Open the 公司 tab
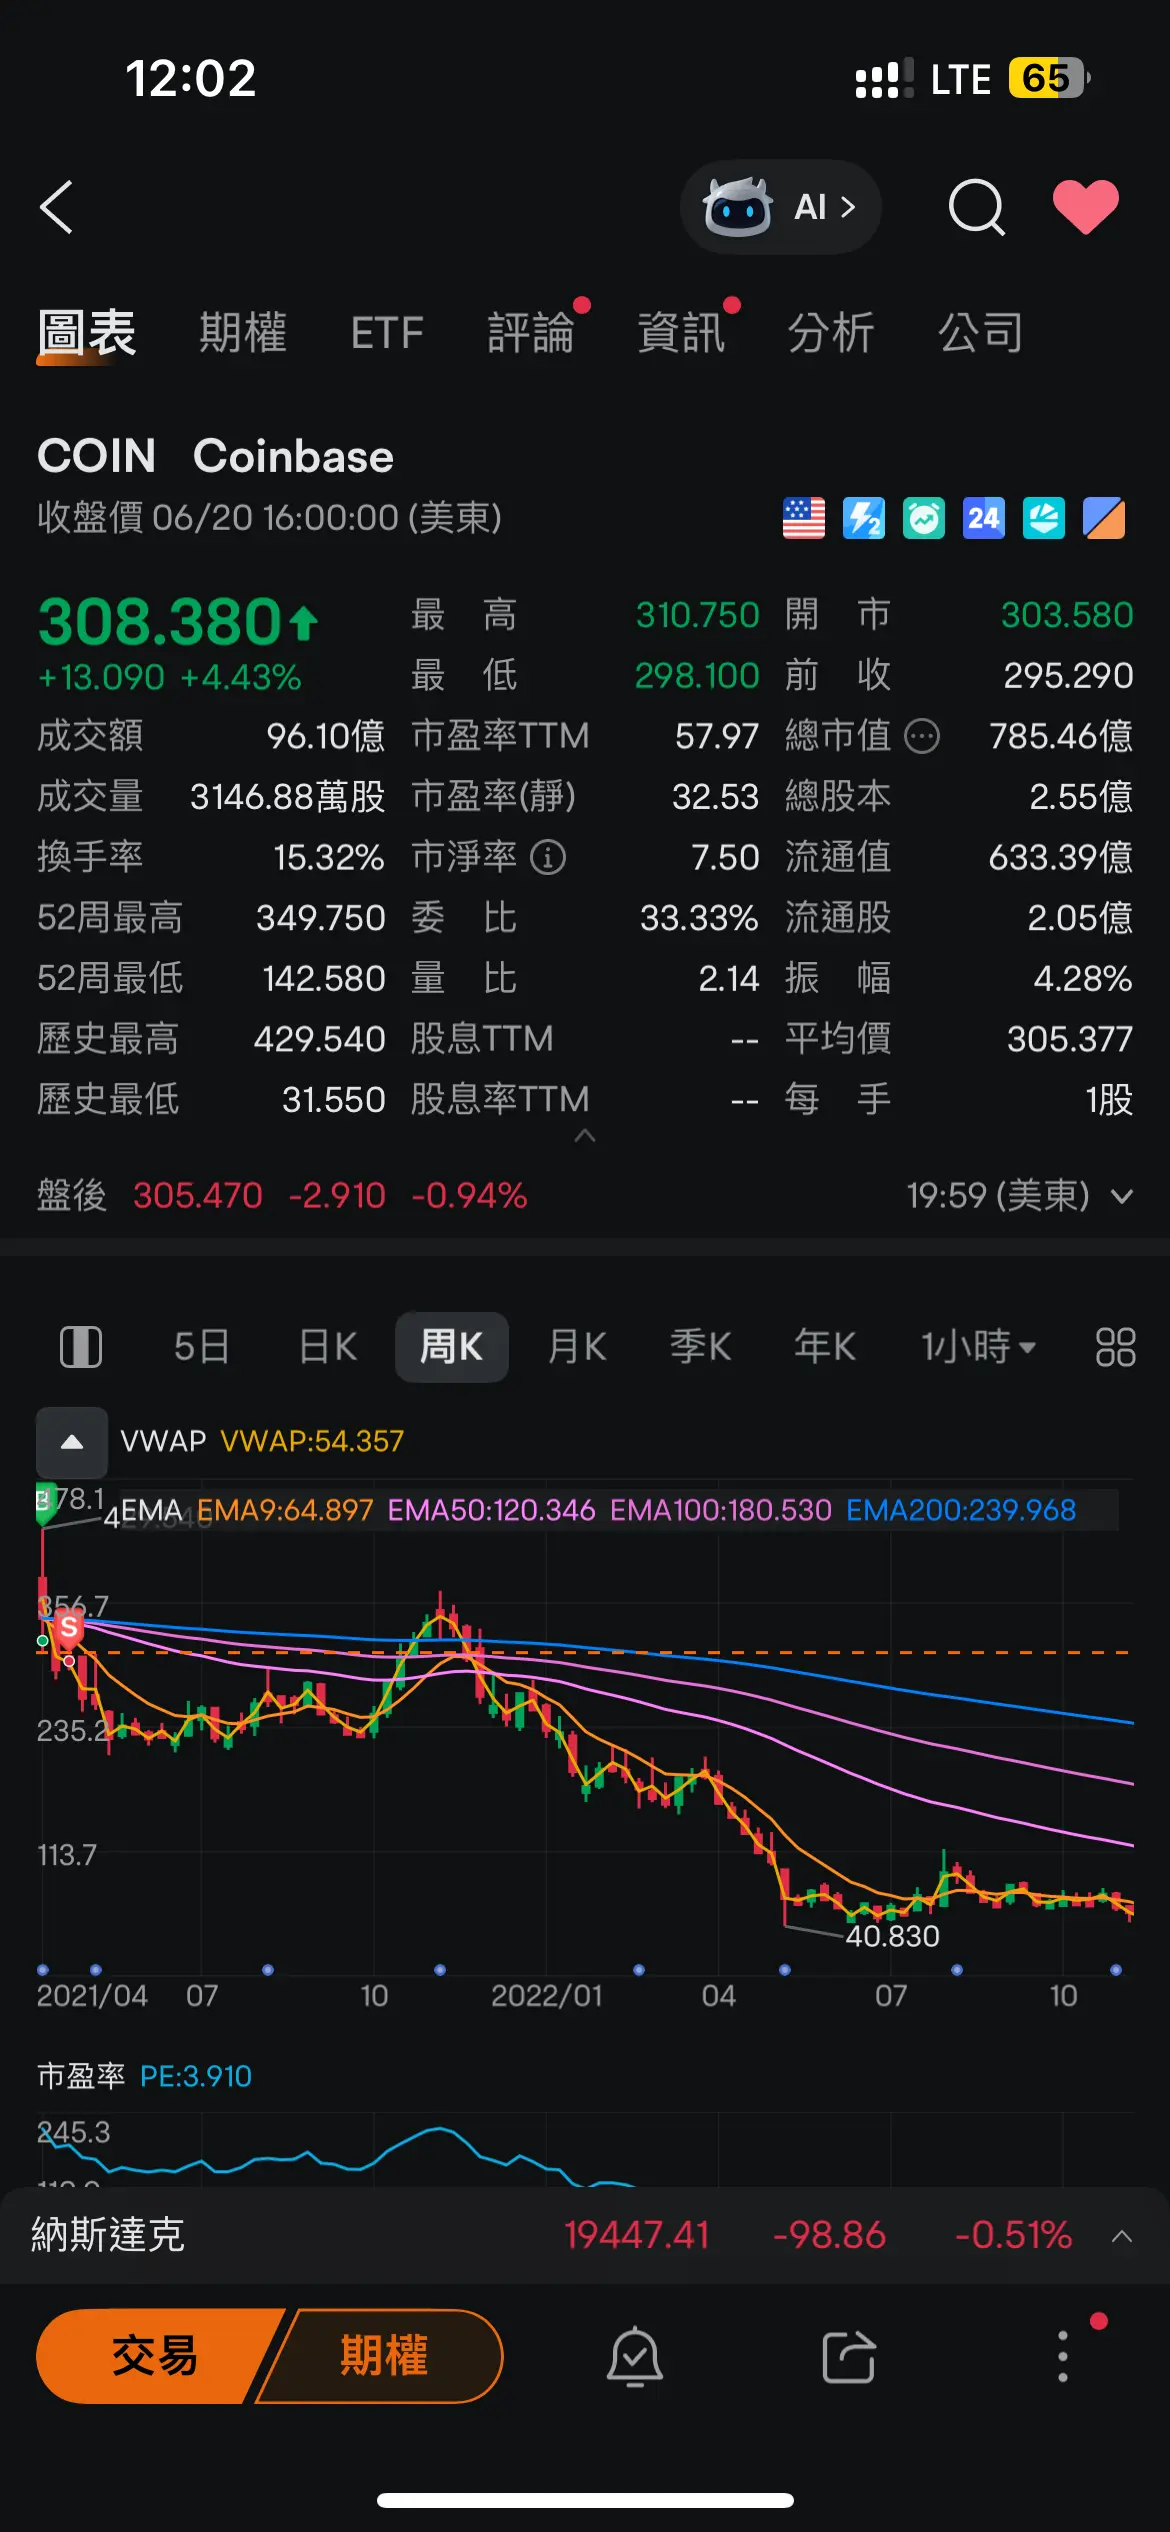The width and height of the screenshot is (1170, 2532). (x=981, y=333)
